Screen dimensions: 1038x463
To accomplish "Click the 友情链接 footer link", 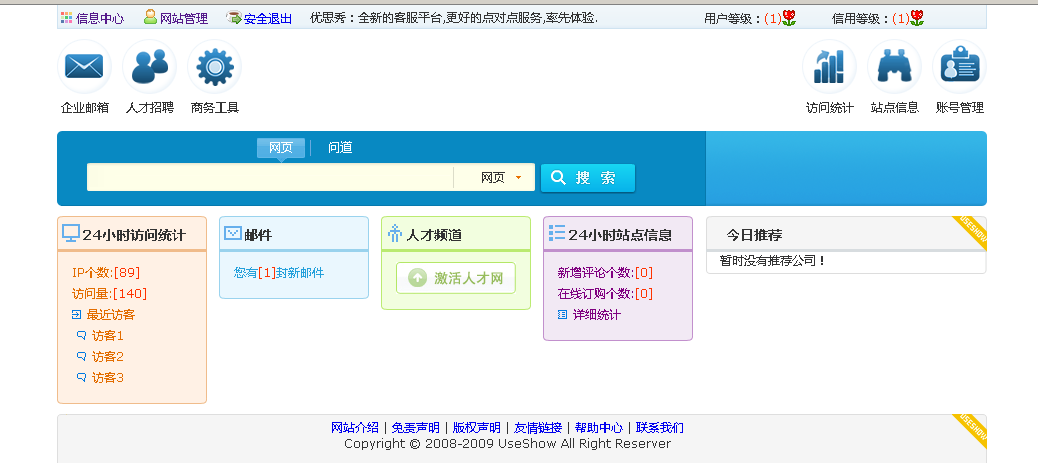I will [538, 428].
